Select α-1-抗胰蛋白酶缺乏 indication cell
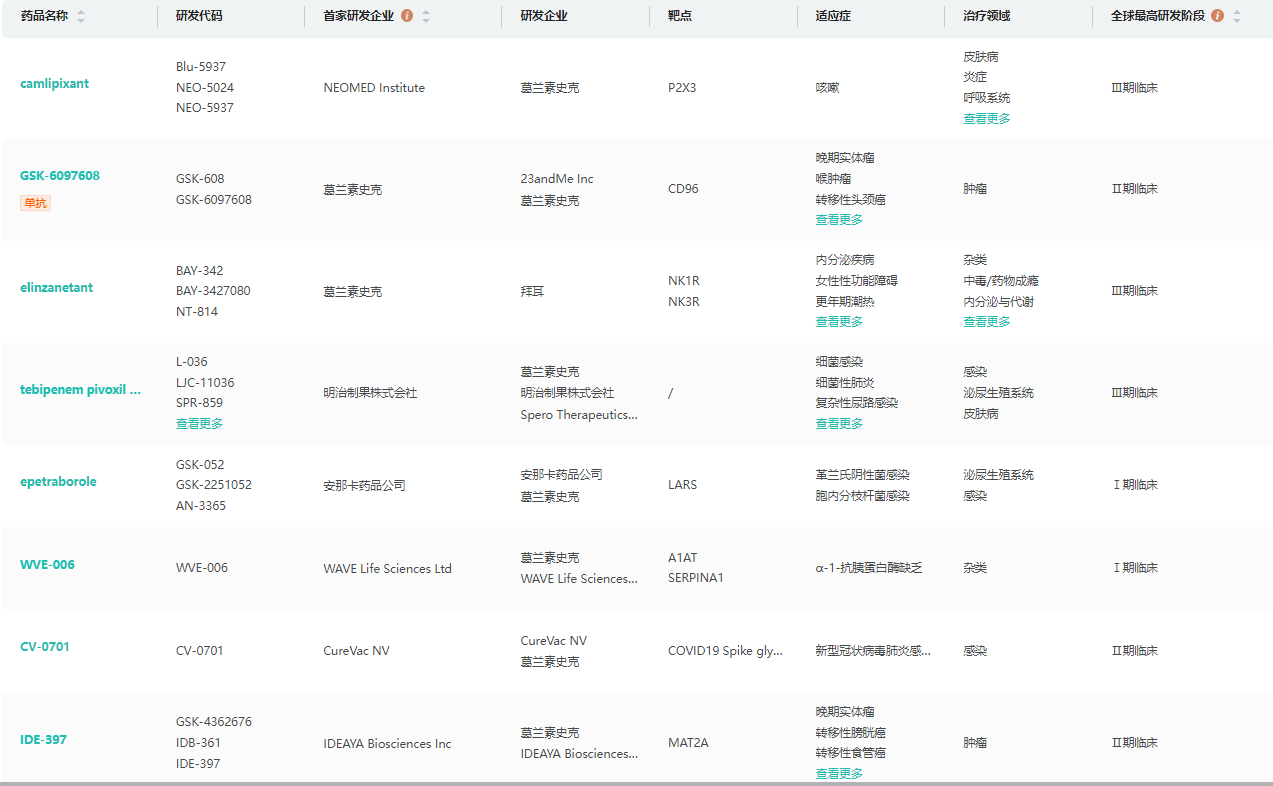Viewport: 1273px width, 786px height. [868, 567]
